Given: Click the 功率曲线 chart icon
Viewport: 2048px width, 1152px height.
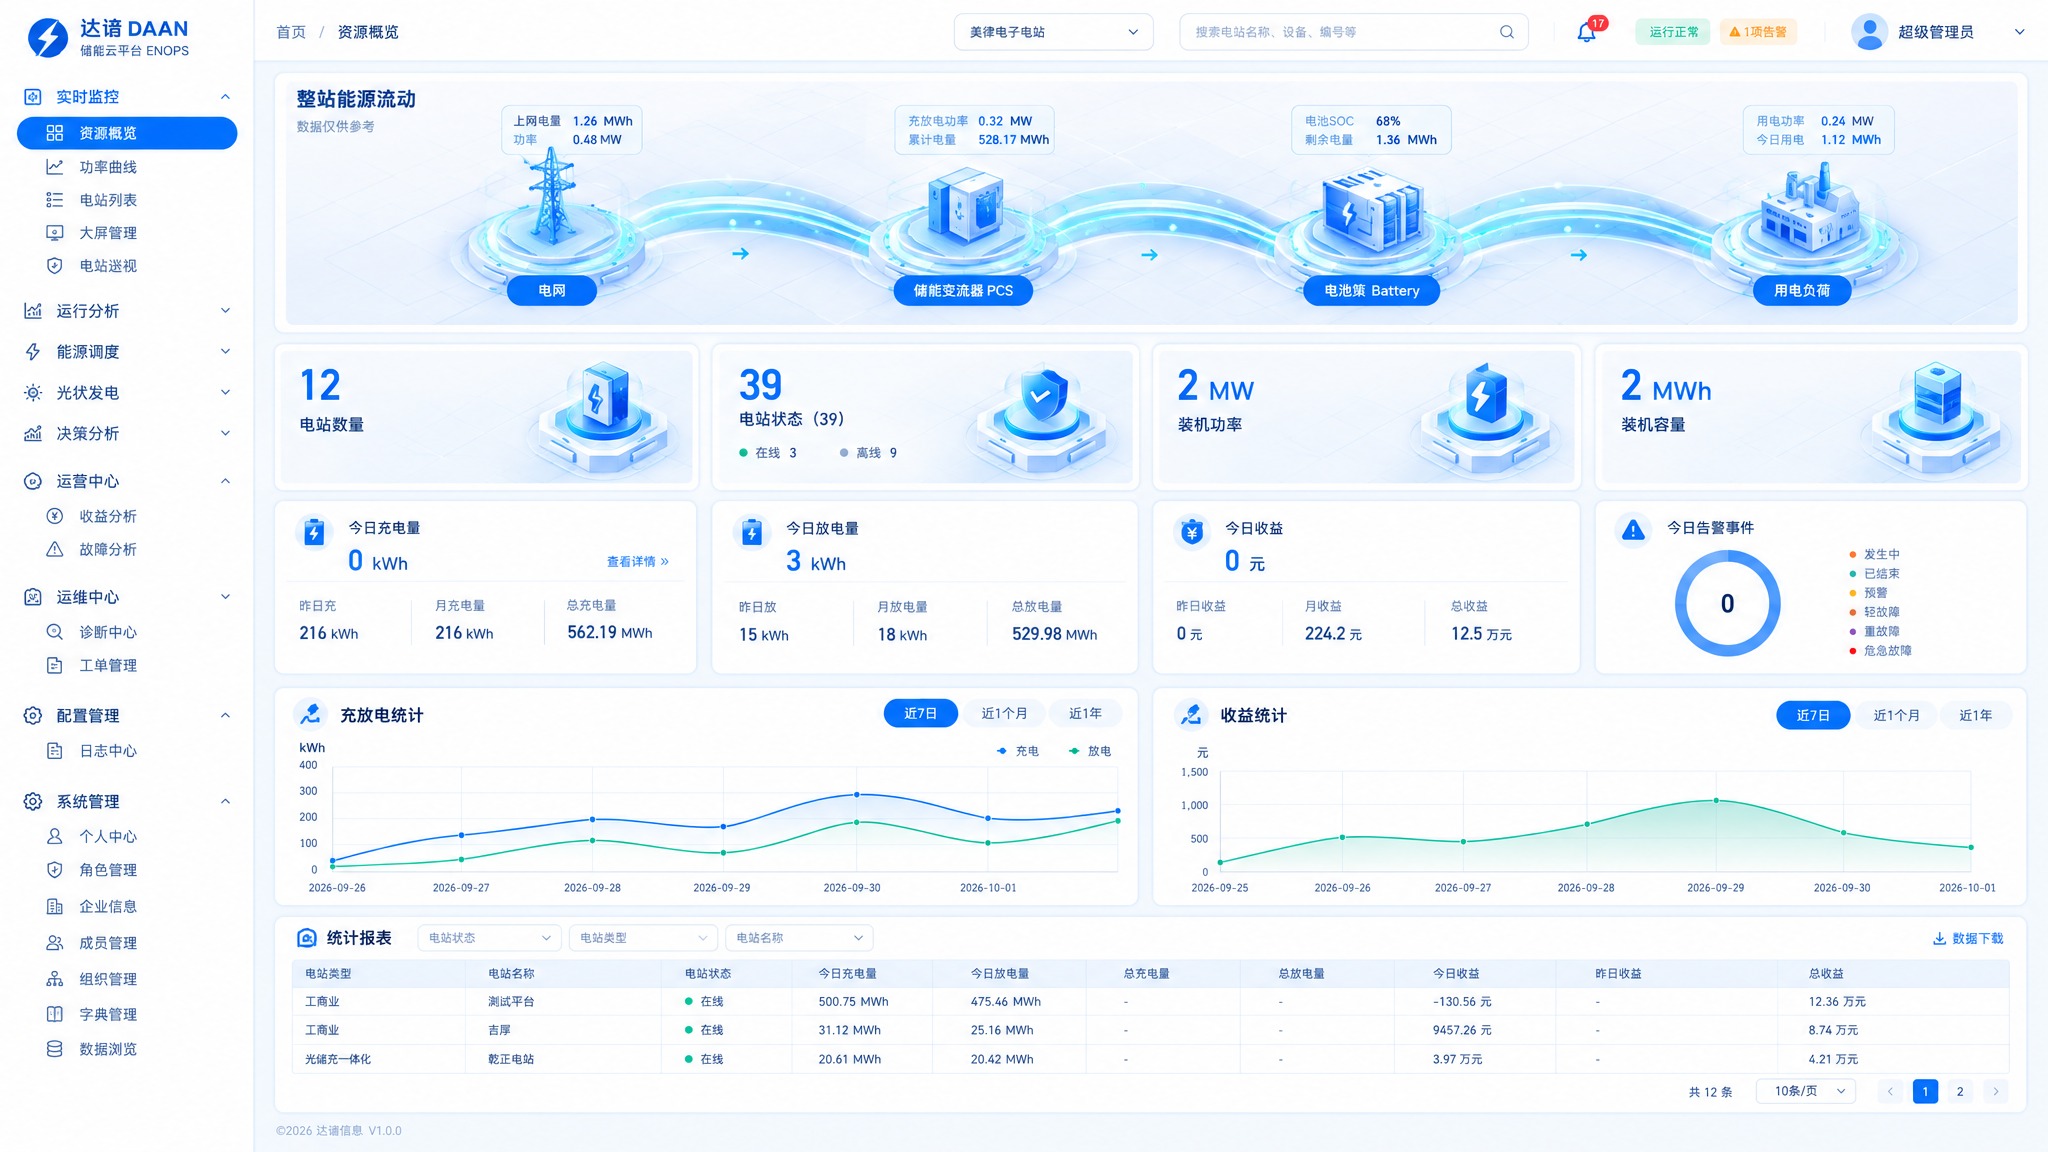Looking at the screenshot, I should coord(55,167).
